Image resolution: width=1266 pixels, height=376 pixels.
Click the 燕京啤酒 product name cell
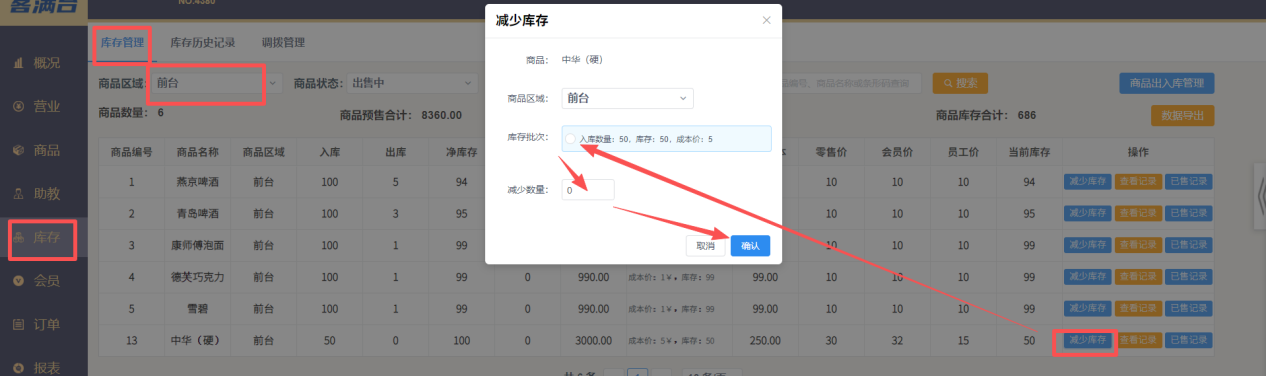pyautogui.click(x=197, y=182)
